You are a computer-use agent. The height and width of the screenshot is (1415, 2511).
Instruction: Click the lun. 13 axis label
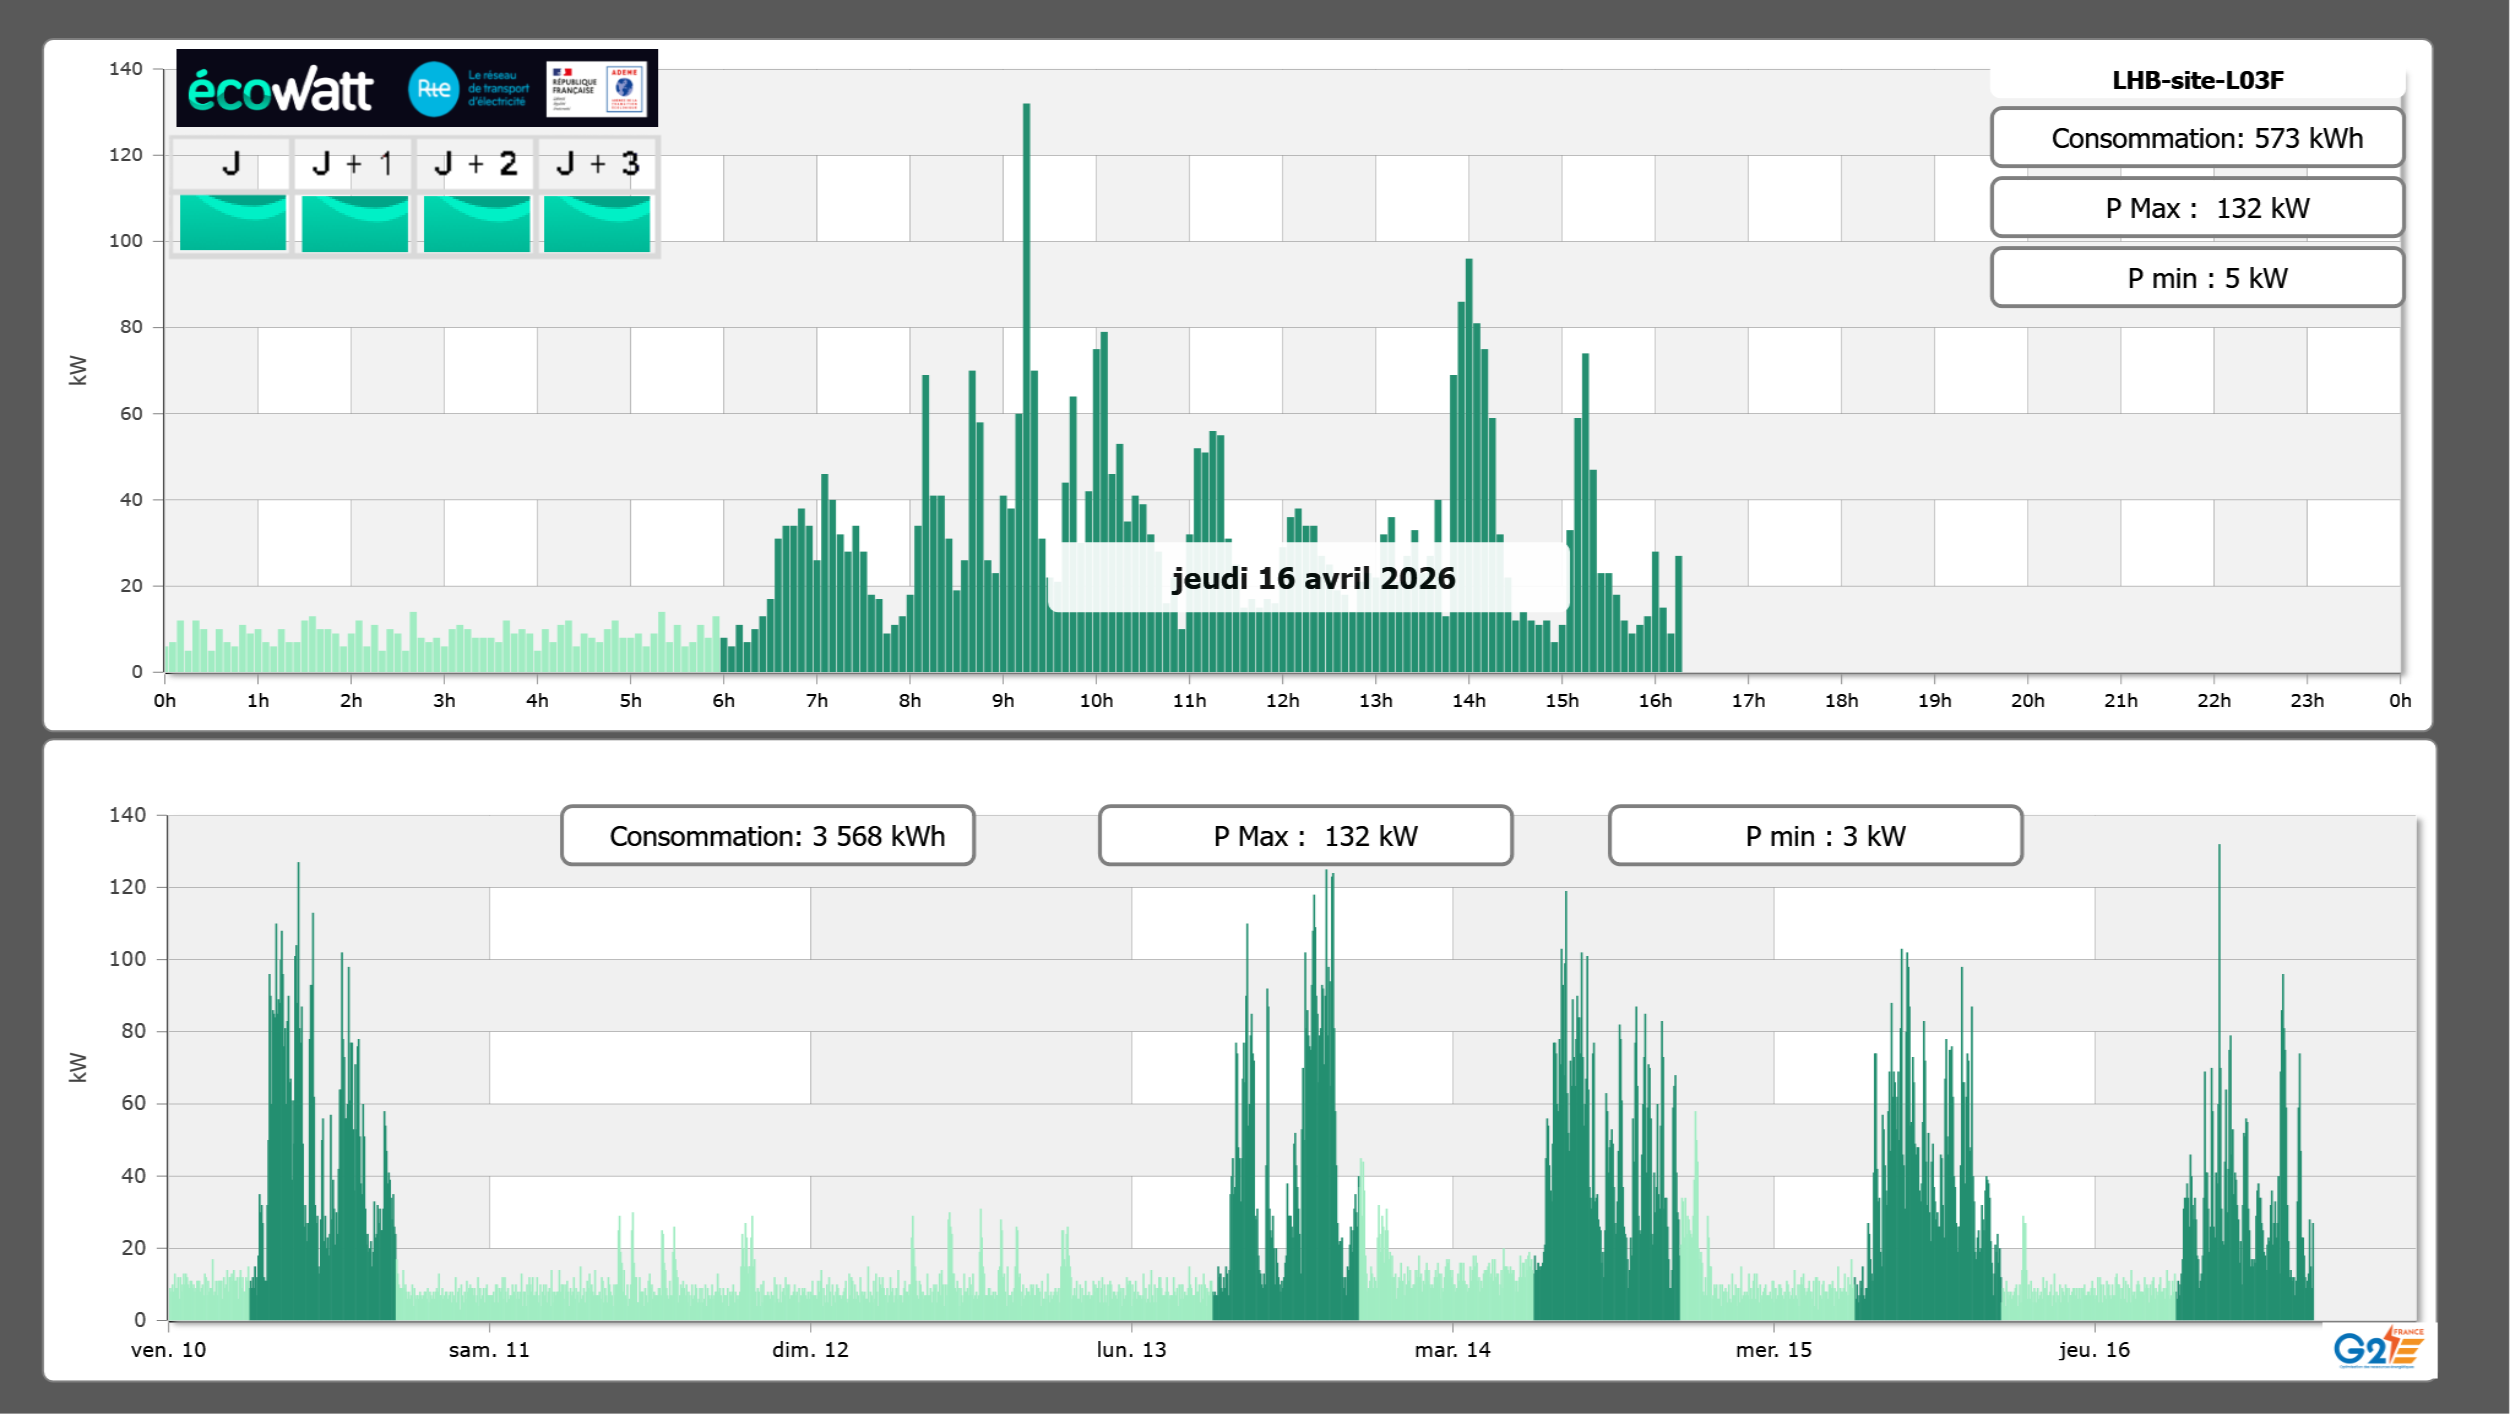coord(1131,1350)
